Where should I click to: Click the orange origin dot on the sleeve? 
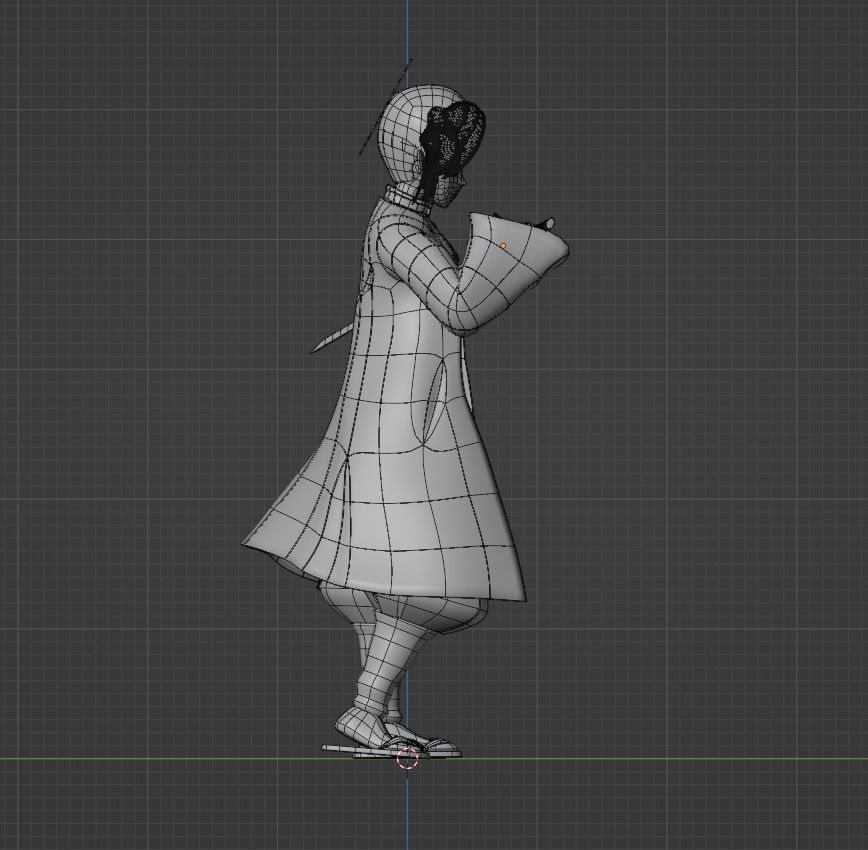coord(503,246)
